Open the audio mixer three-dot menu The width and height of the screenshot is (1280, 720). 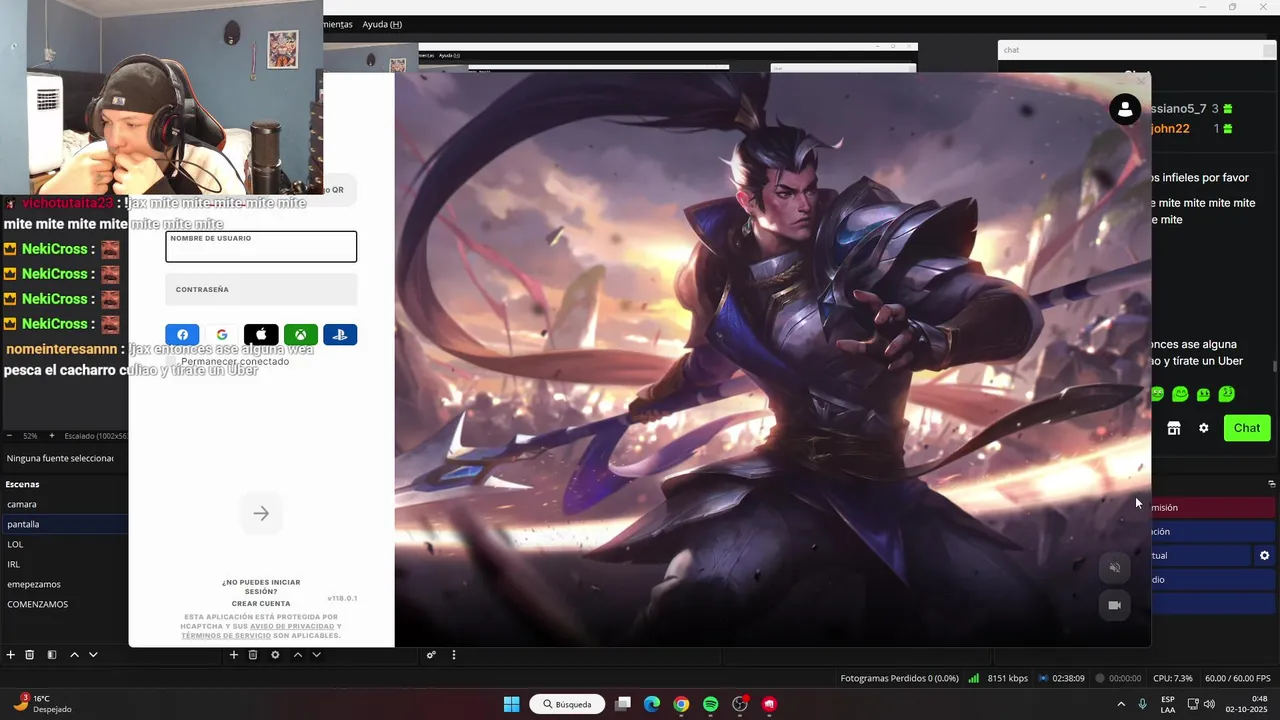point(454,655)
